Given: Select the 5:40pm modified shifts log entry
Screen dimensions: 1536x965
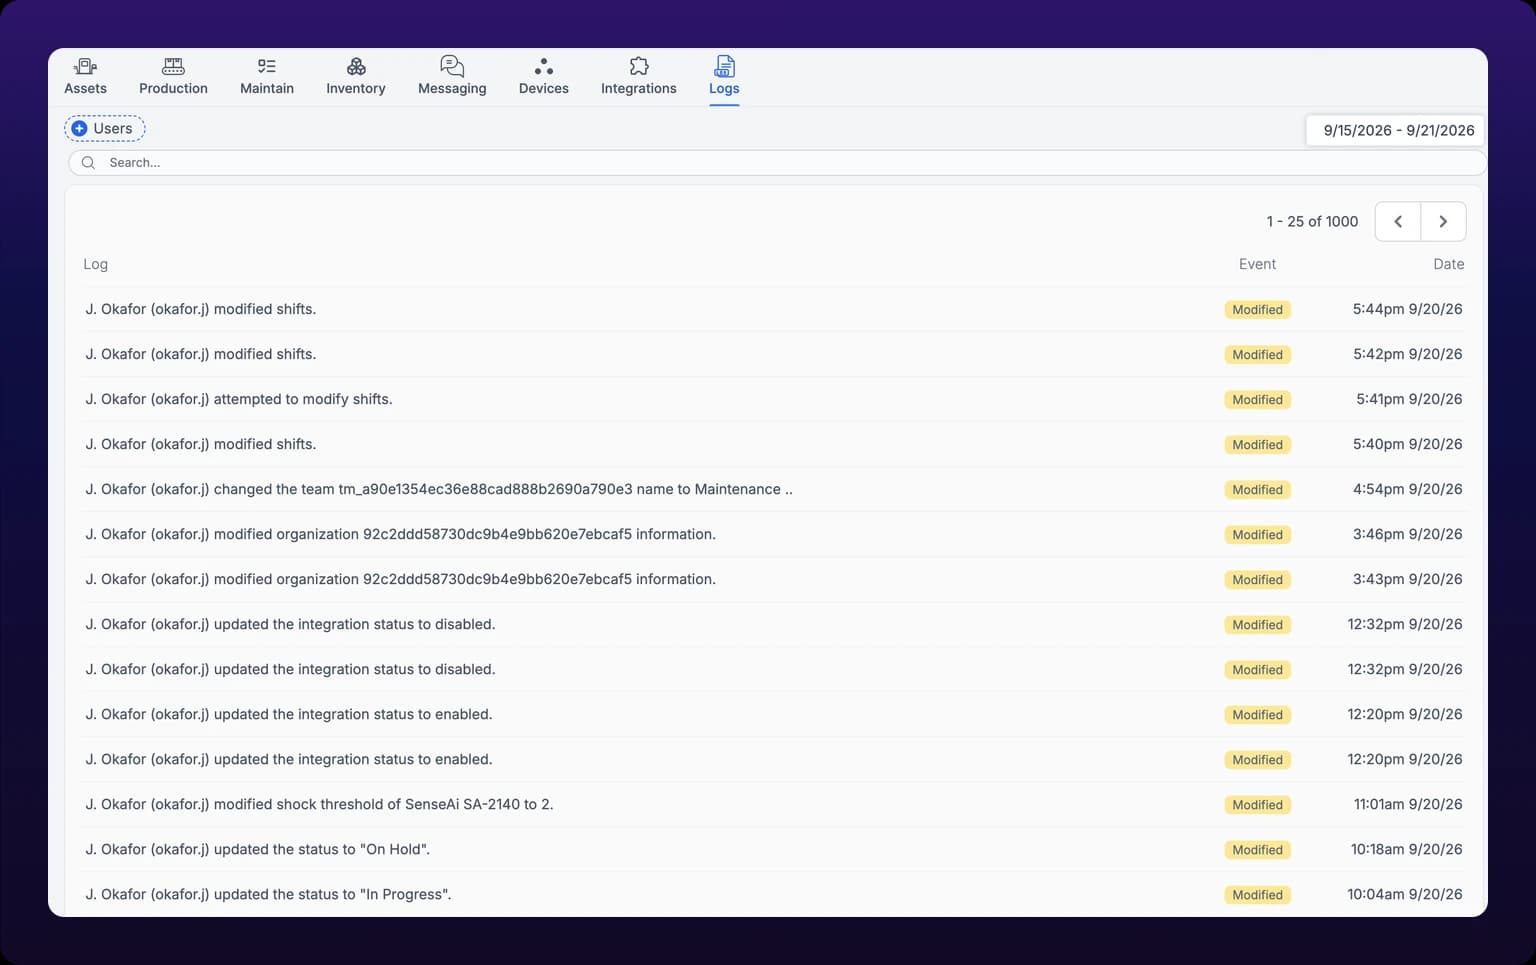Looking at the screenshot, I should click(774, 444).
